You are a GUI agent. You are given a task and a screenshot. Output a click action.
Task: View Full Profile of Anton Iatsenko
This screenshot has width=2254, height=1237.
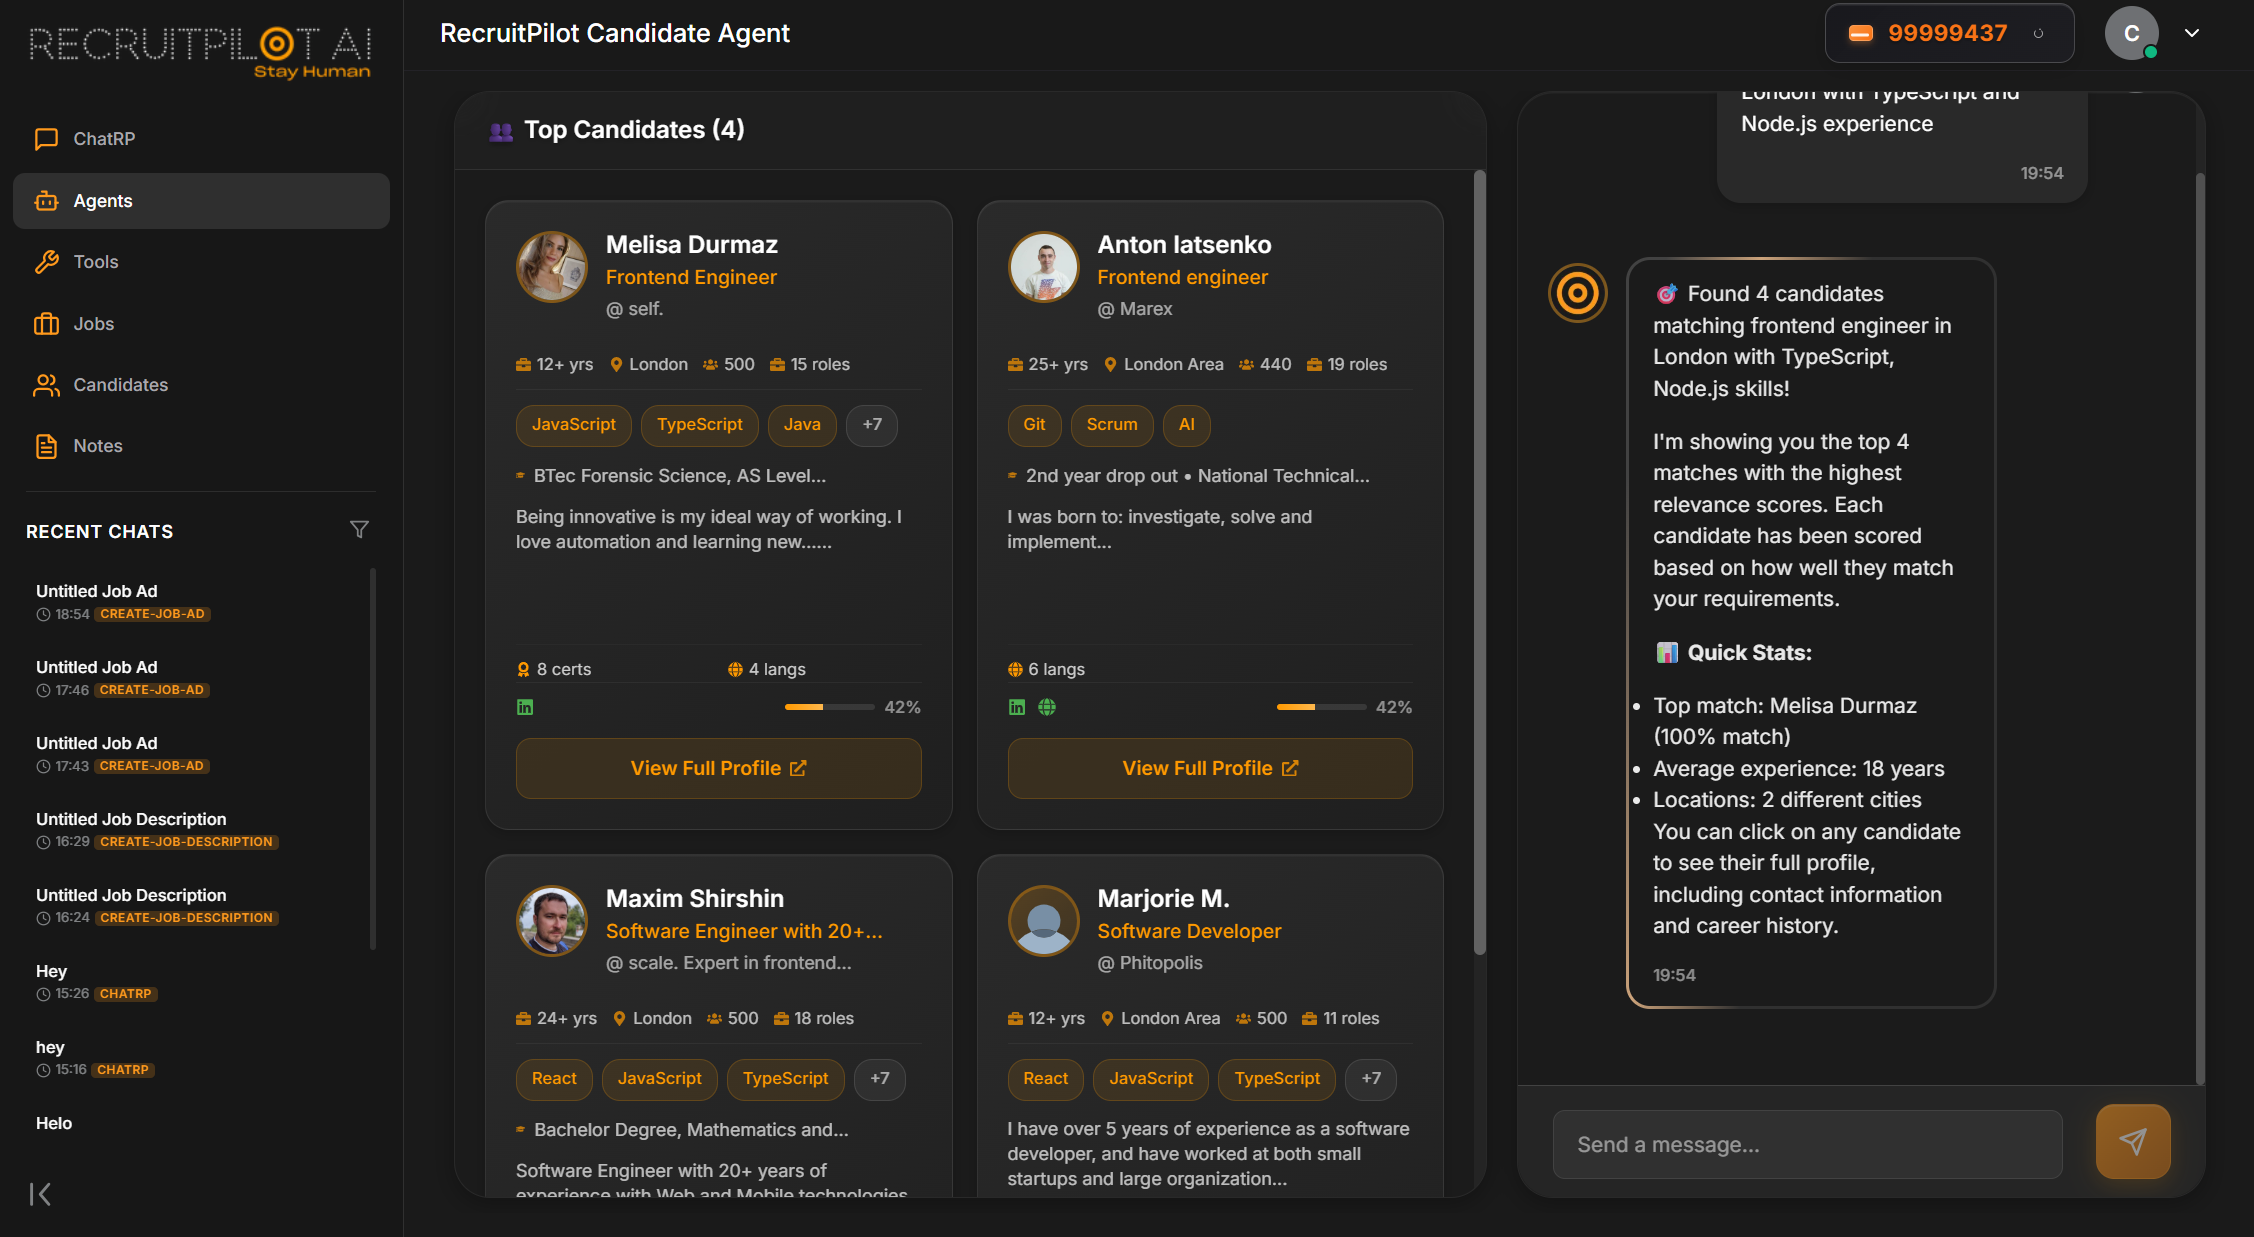coord(1210,768)
